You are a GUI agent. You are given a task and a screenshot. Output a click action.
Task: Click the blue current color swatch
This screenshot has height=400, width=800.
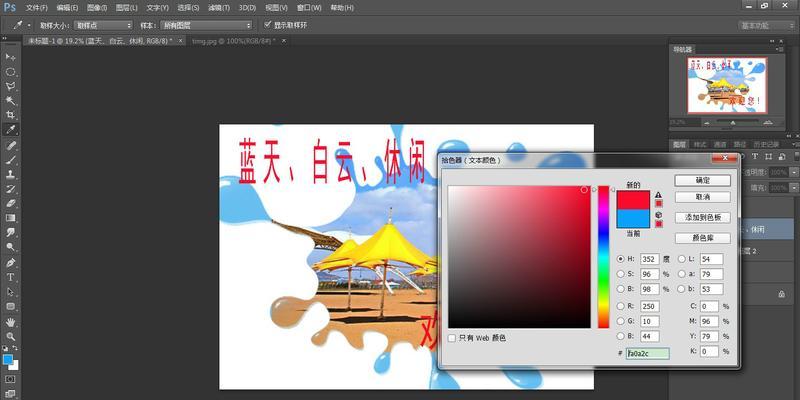(x=633, y=218)
